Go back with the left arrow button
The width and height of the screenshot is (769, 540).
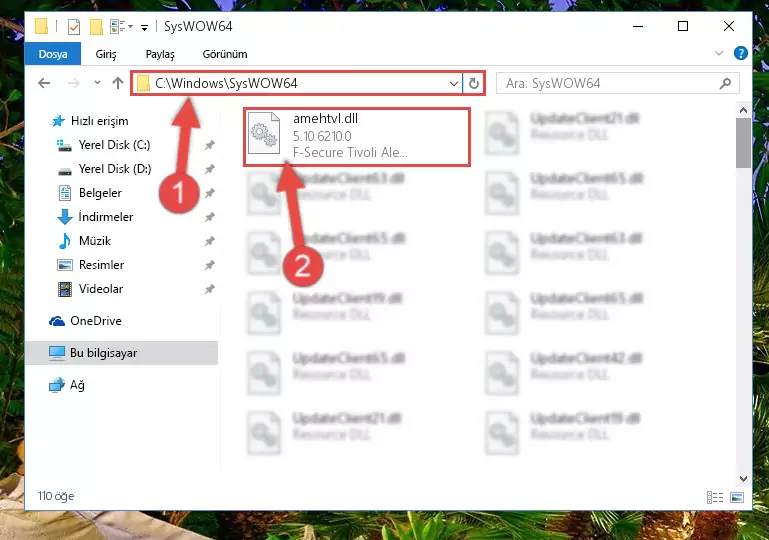44,83
